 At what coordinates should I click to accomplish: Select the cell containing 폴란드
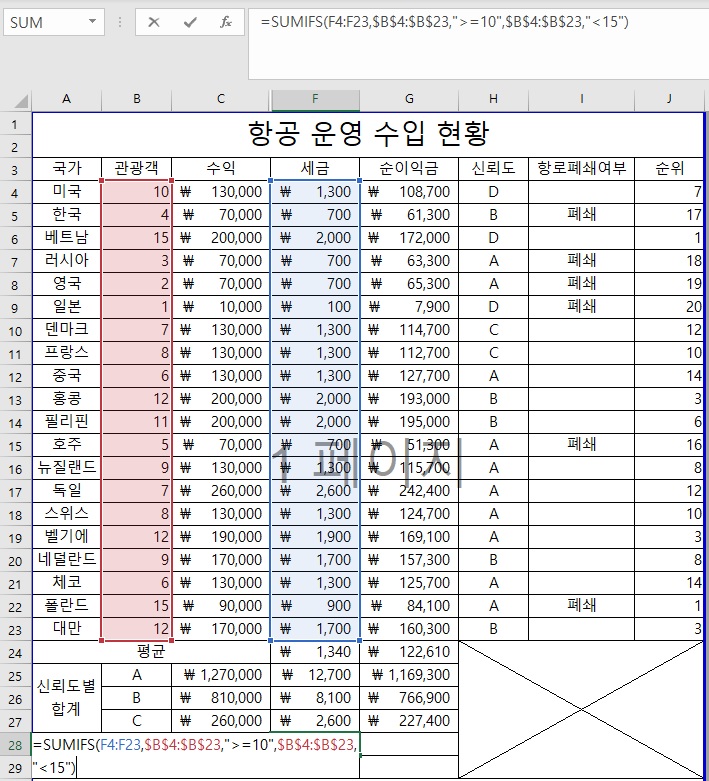tap(67, 606)
